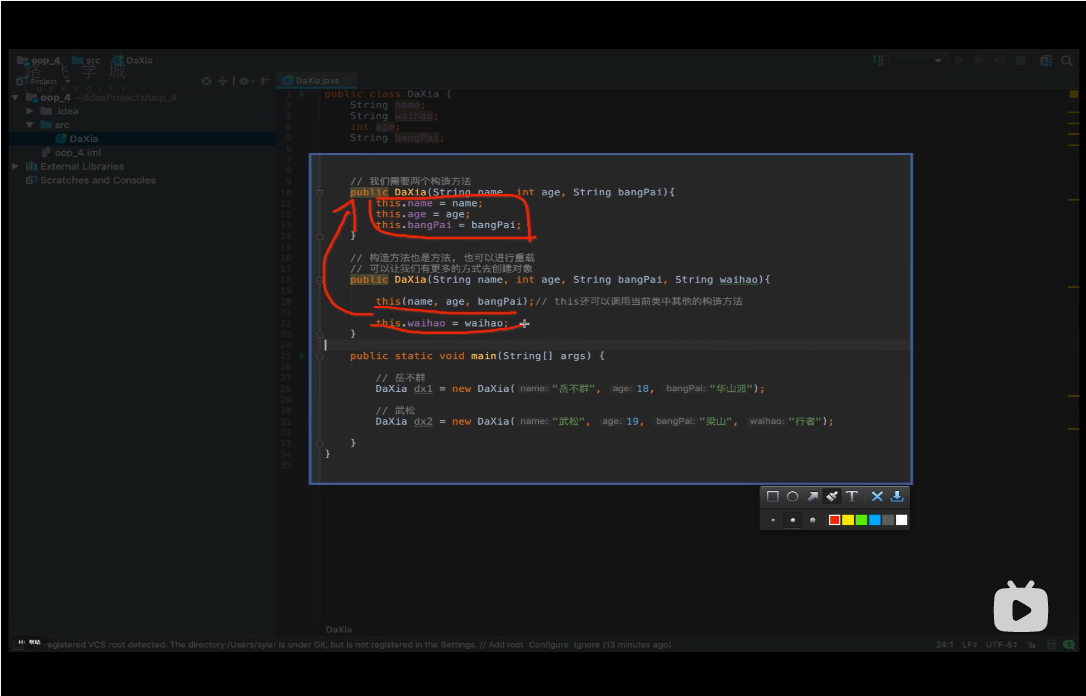Choose the largest brush size dot
This screenshot has height=696, width=1086.
[x=812, y=520]
